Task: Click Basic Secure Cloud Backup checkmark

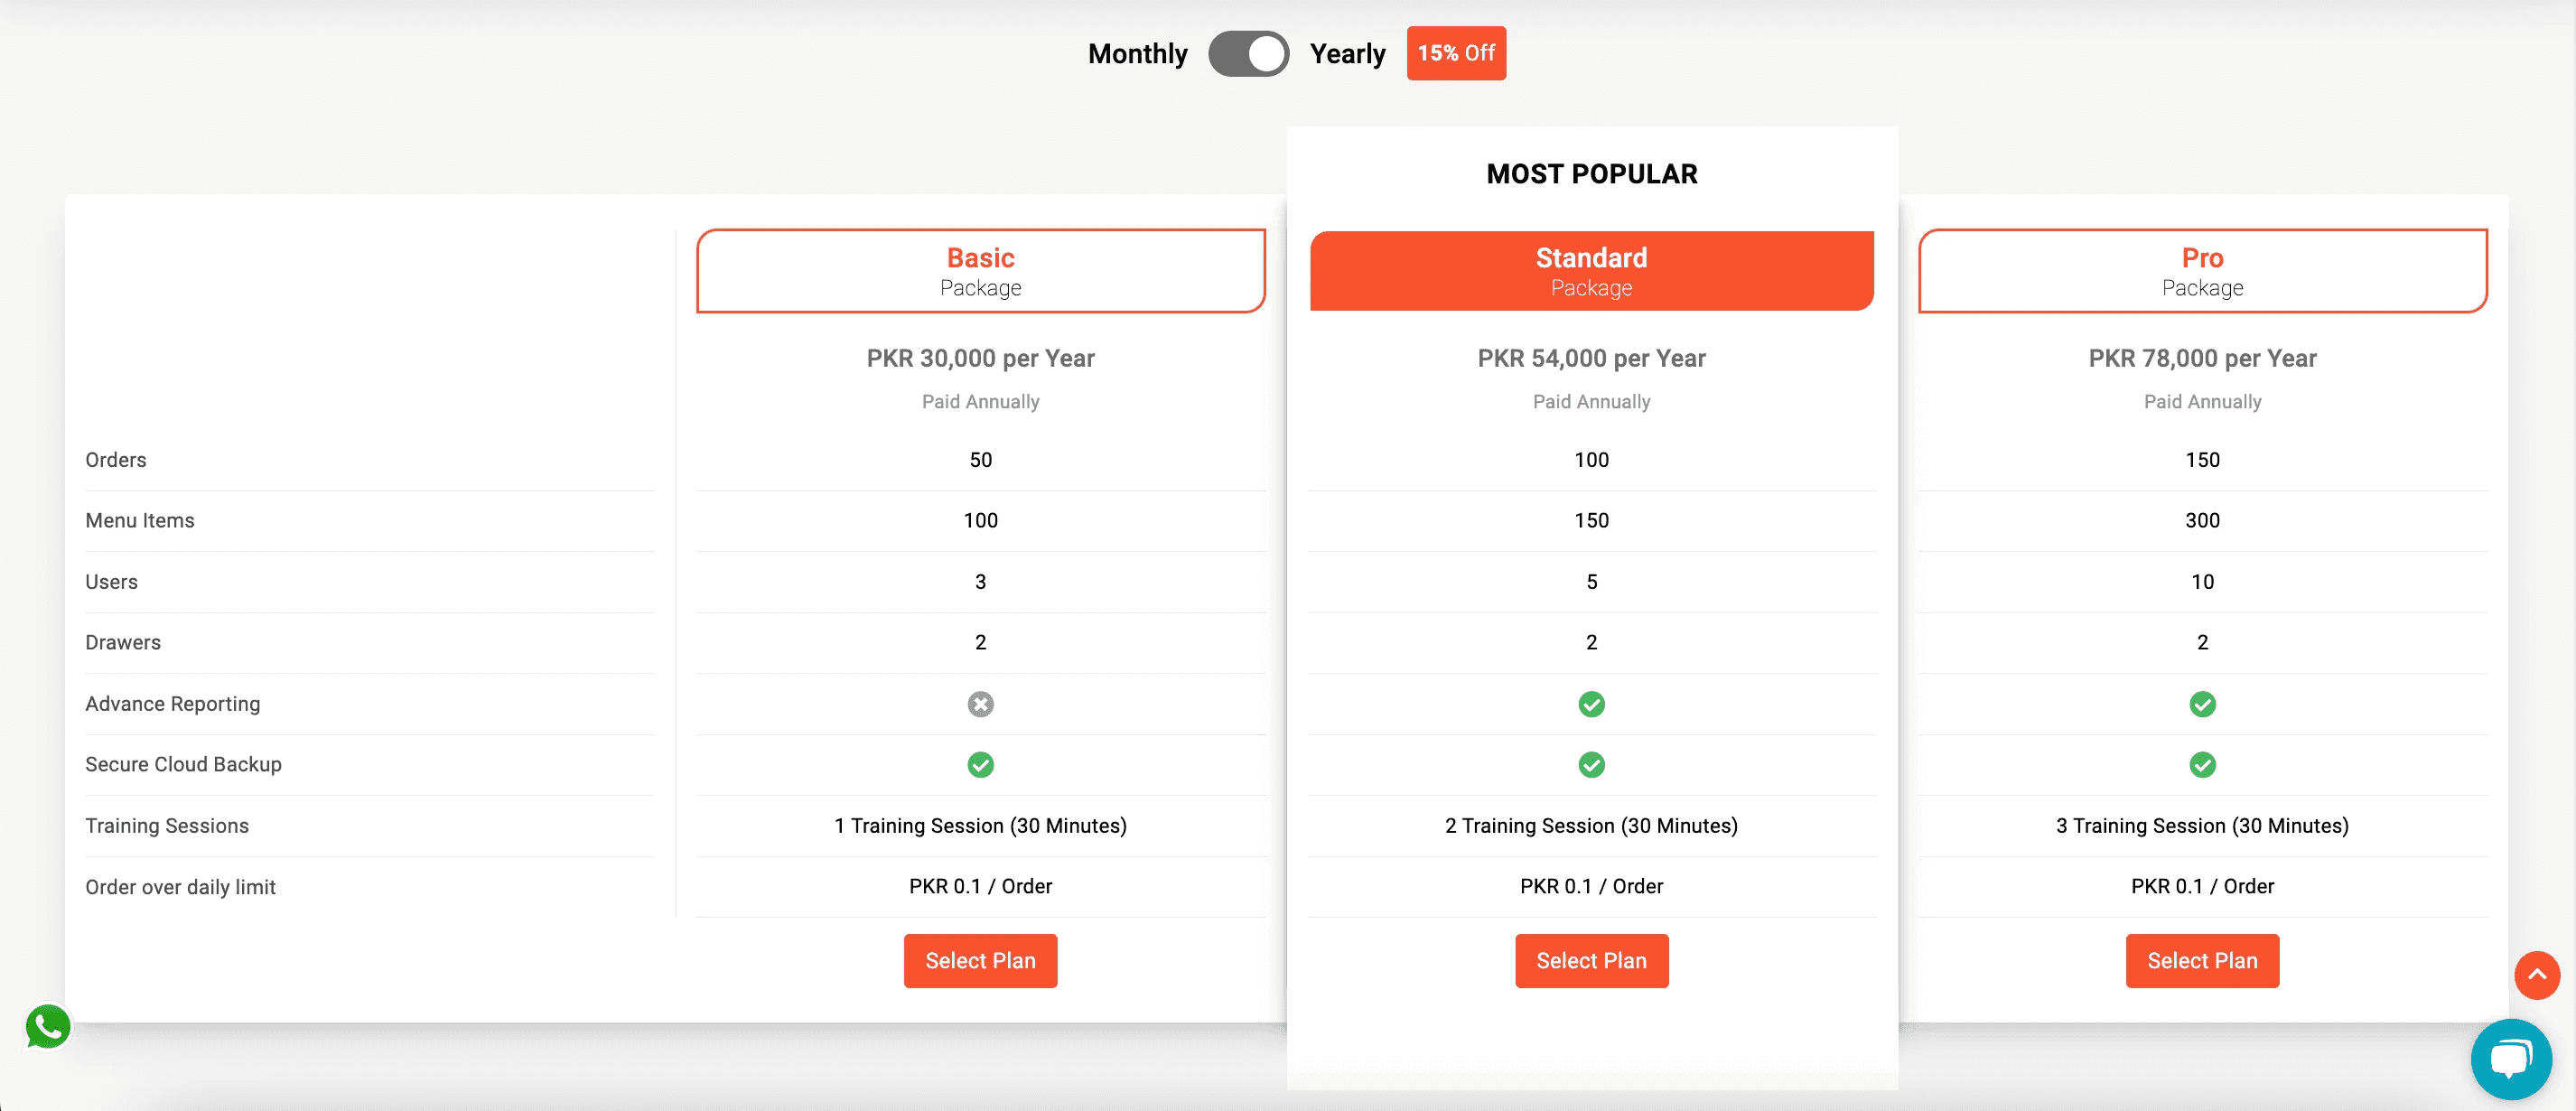Action: (x=980, y=765)
